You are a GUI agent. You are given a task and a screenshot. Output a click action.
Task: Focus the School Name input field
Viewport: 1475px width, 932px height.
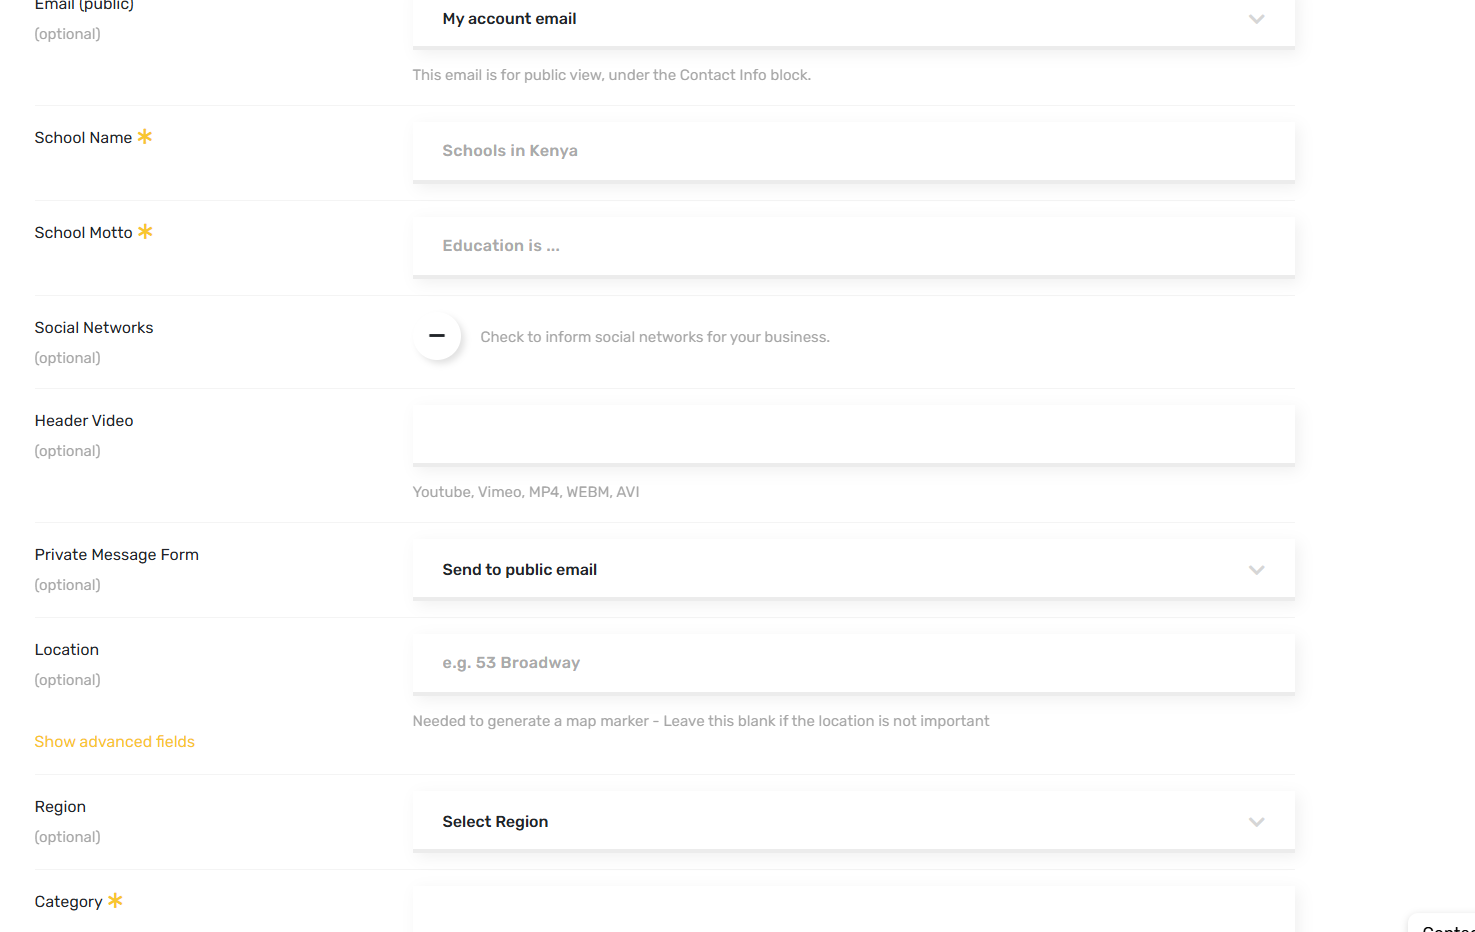[x=852, y=151]
